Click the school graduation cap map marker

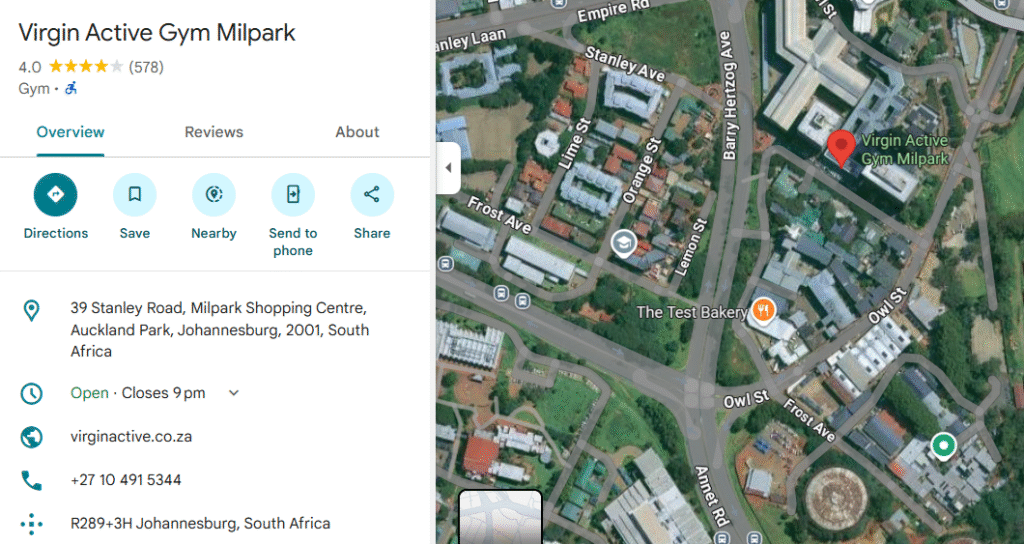(624, 243)
